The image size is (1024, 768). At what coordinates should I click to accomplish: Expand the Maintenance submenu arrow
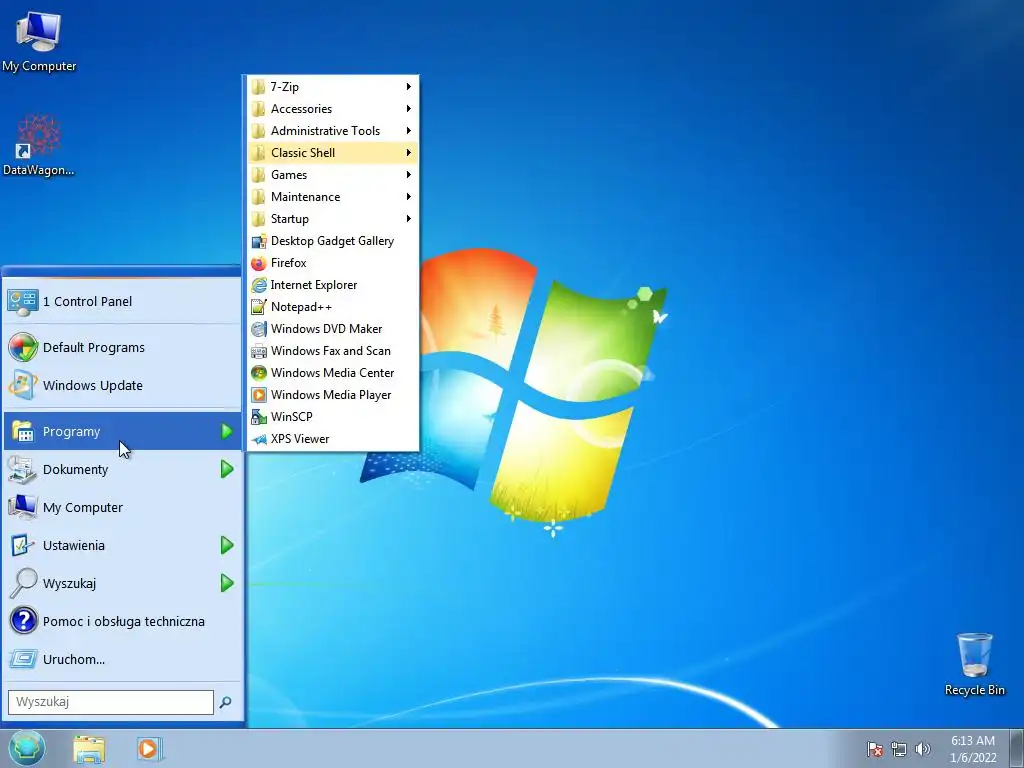pos(408,197)
